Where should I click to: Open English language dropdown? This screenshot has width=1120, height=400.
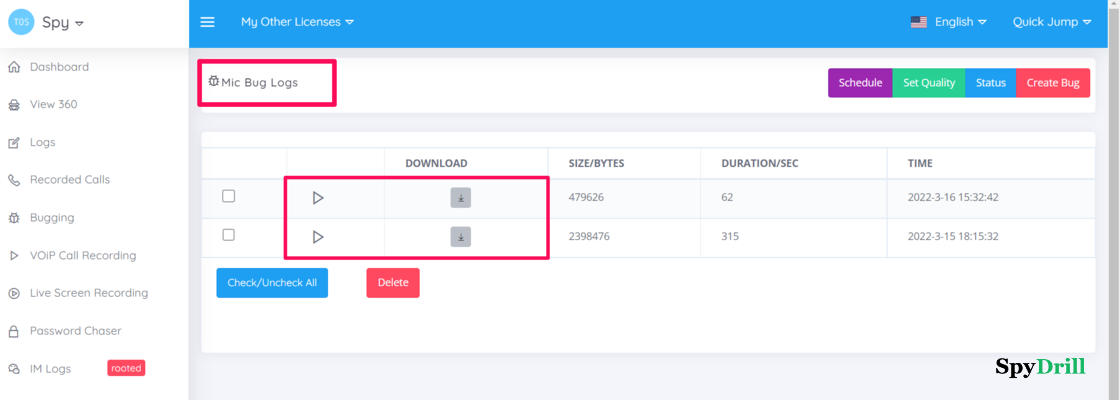click(948, 22)
